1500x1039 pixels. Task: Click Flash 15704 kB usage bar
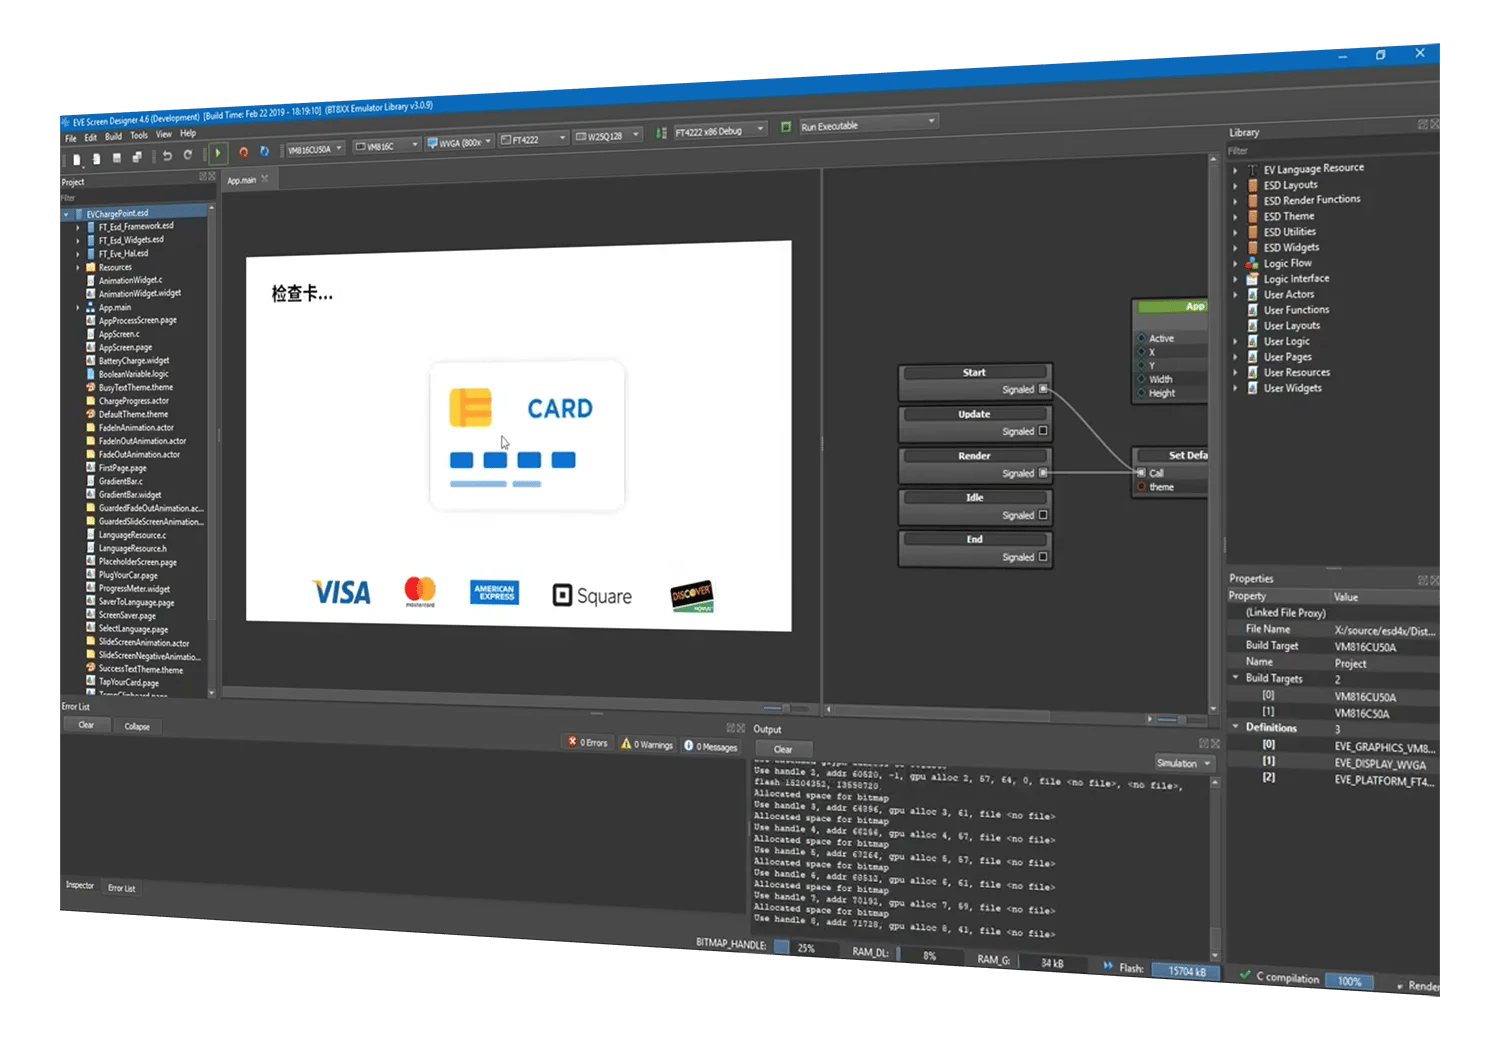click(1186, 971)
